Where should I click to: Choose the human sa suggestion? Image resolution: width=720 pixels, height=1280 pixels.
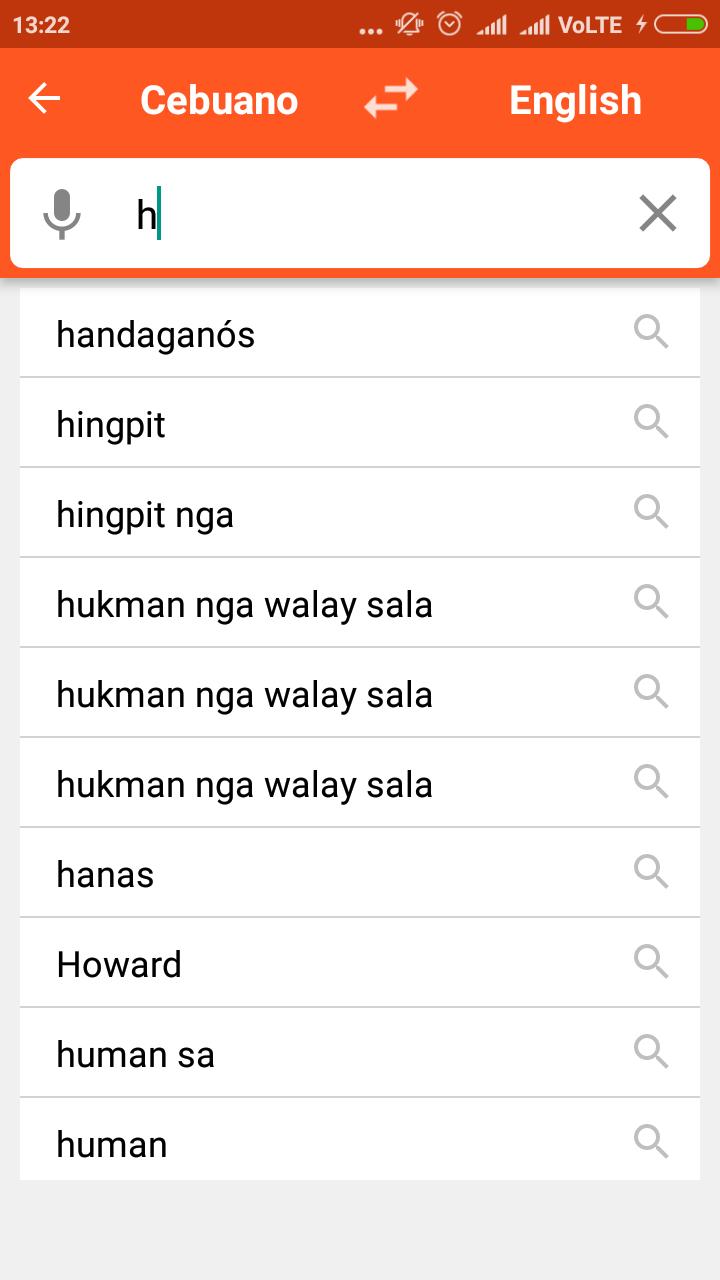point(360,1053)
